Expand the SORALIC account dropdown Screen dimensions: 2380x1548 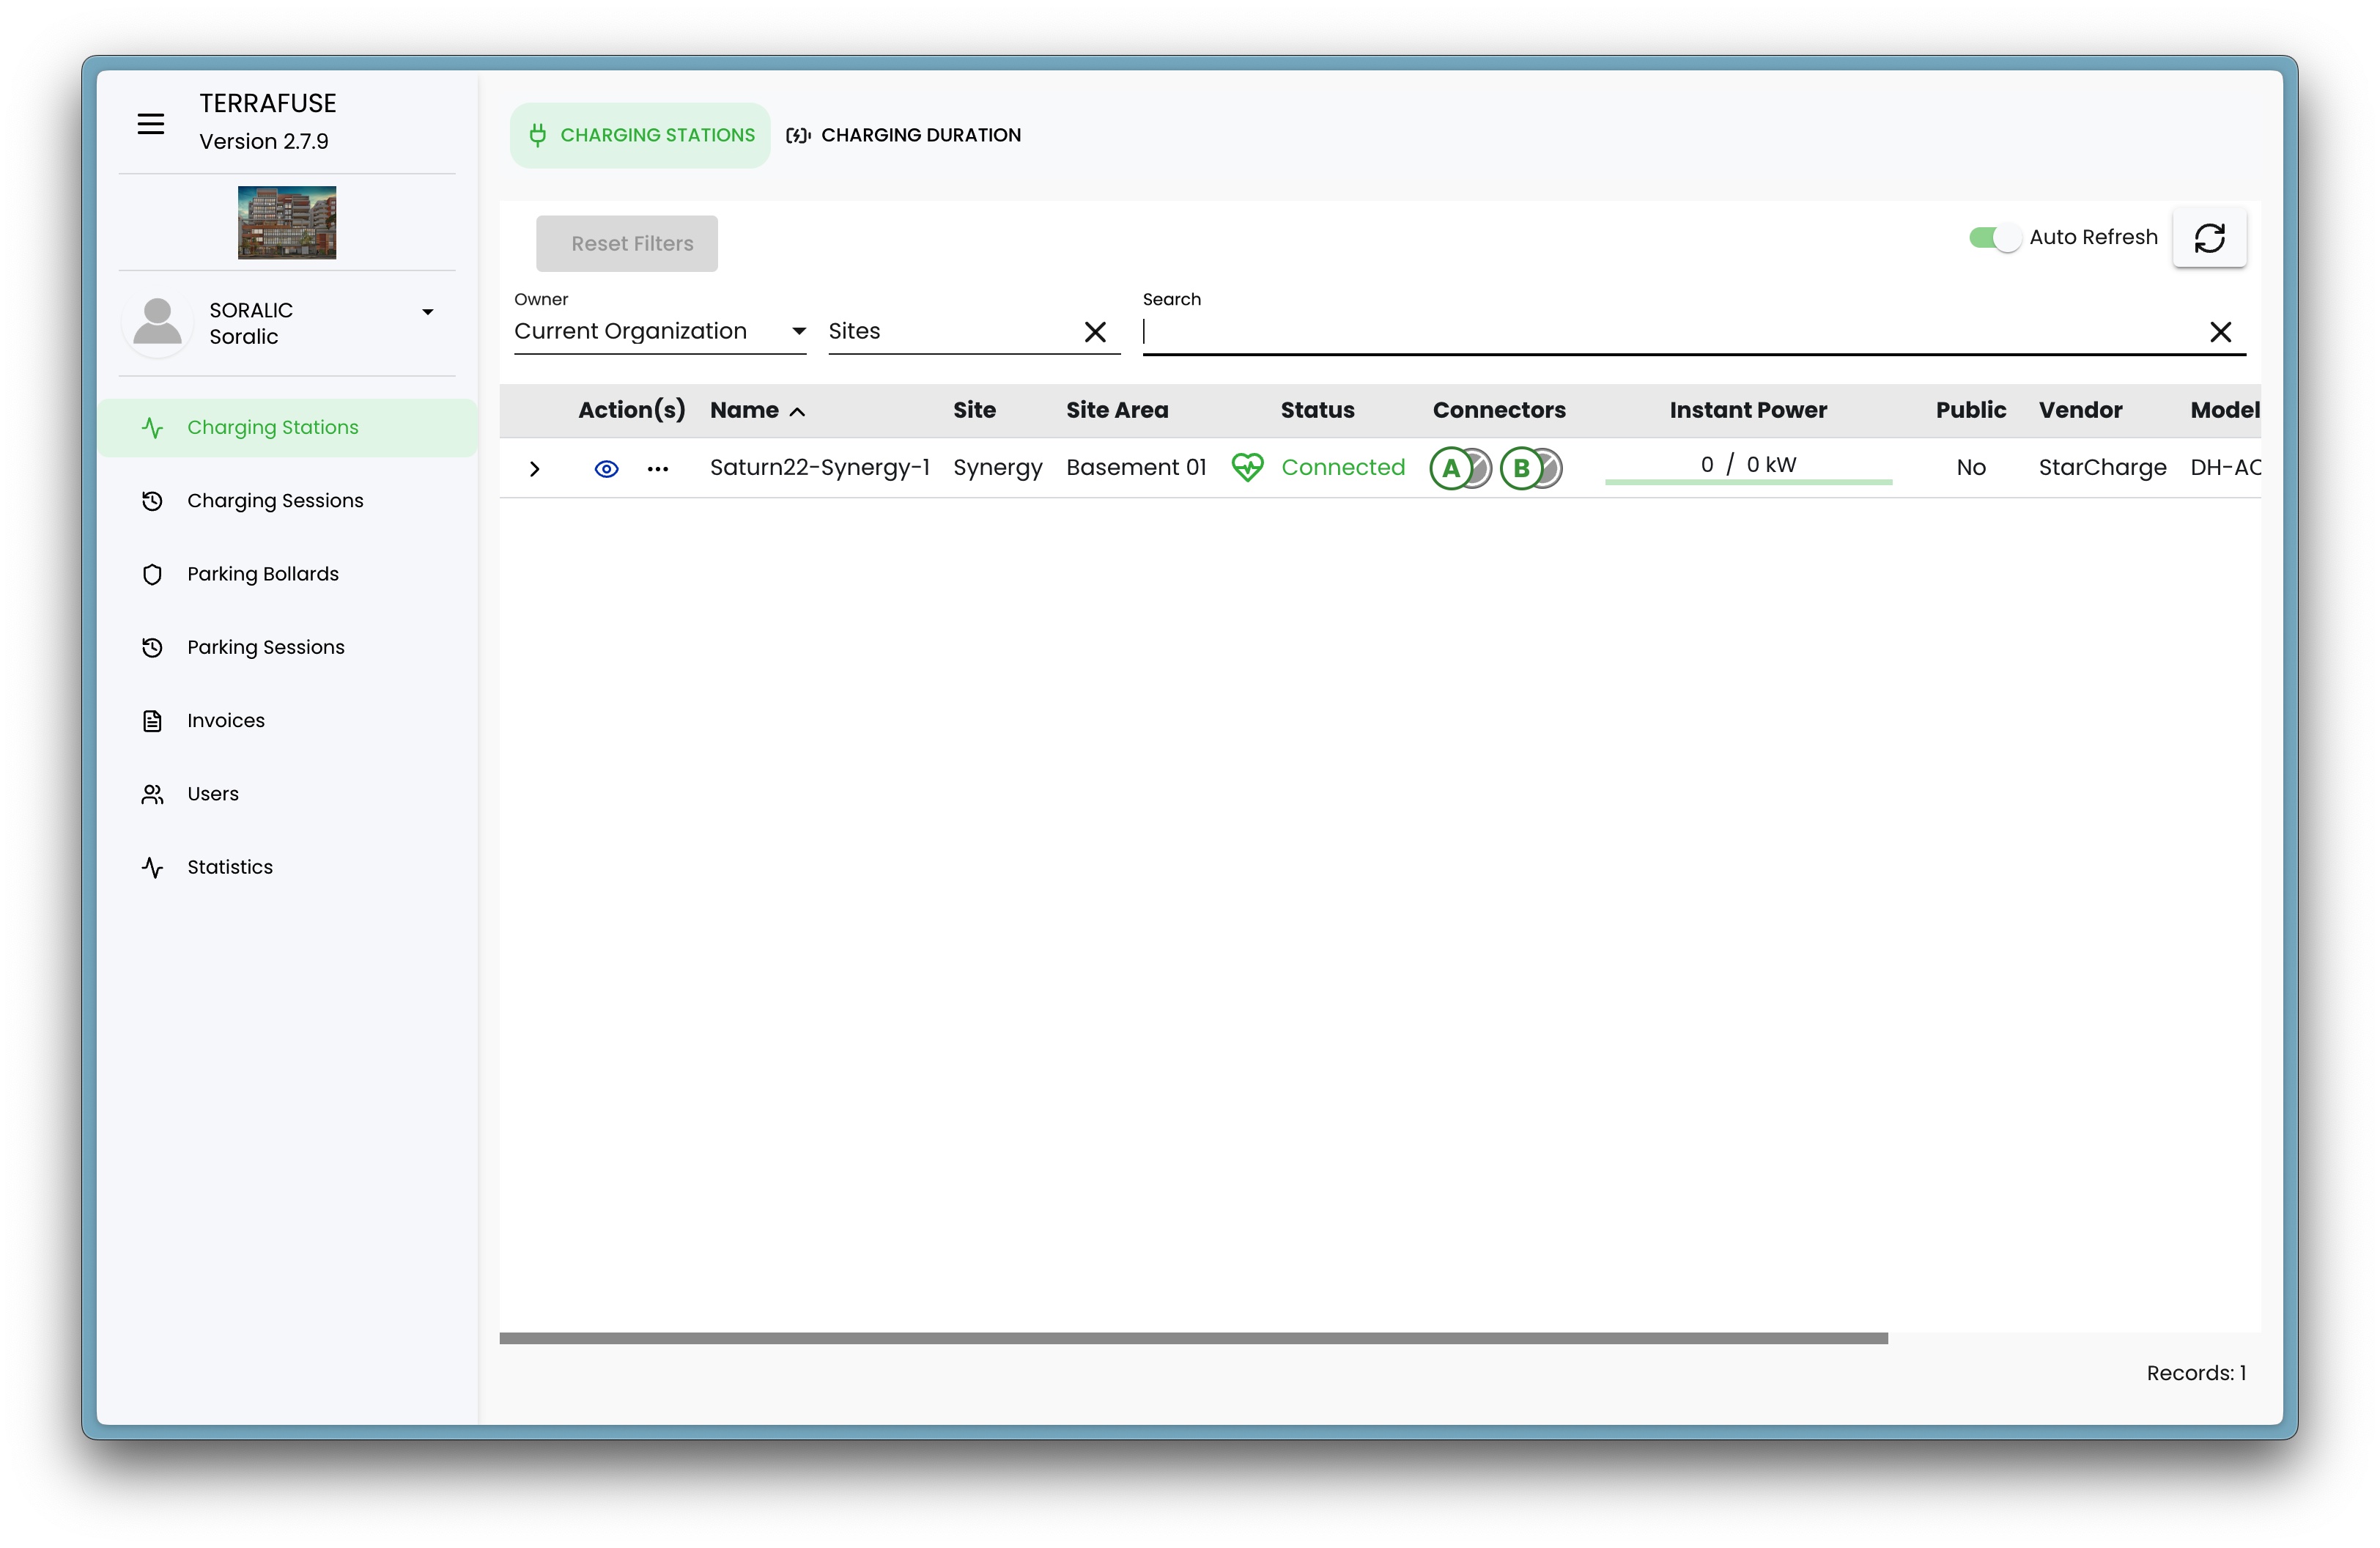(x=428, y=312)
